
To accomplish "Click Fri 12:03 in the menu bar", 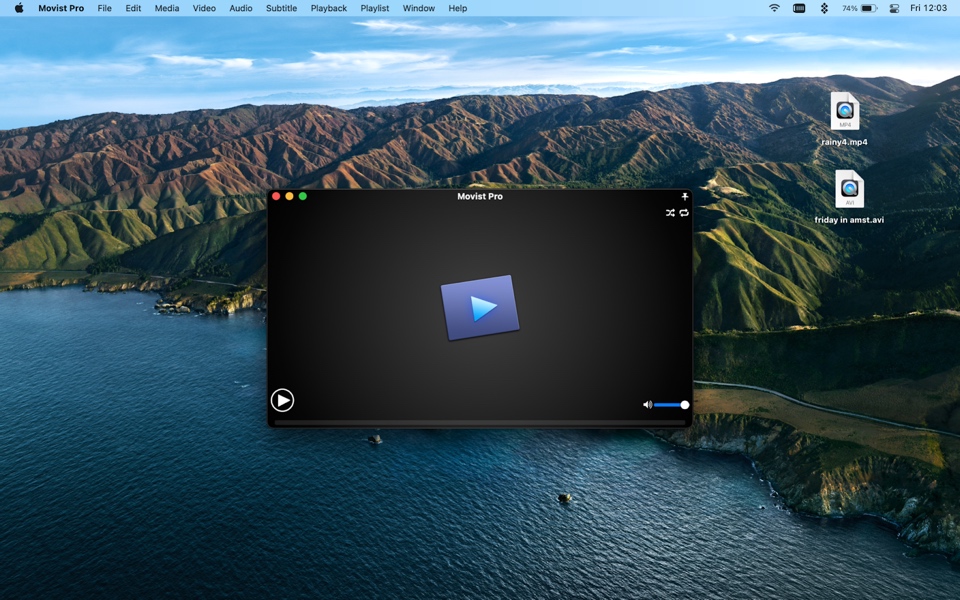I will click(927, 8).
